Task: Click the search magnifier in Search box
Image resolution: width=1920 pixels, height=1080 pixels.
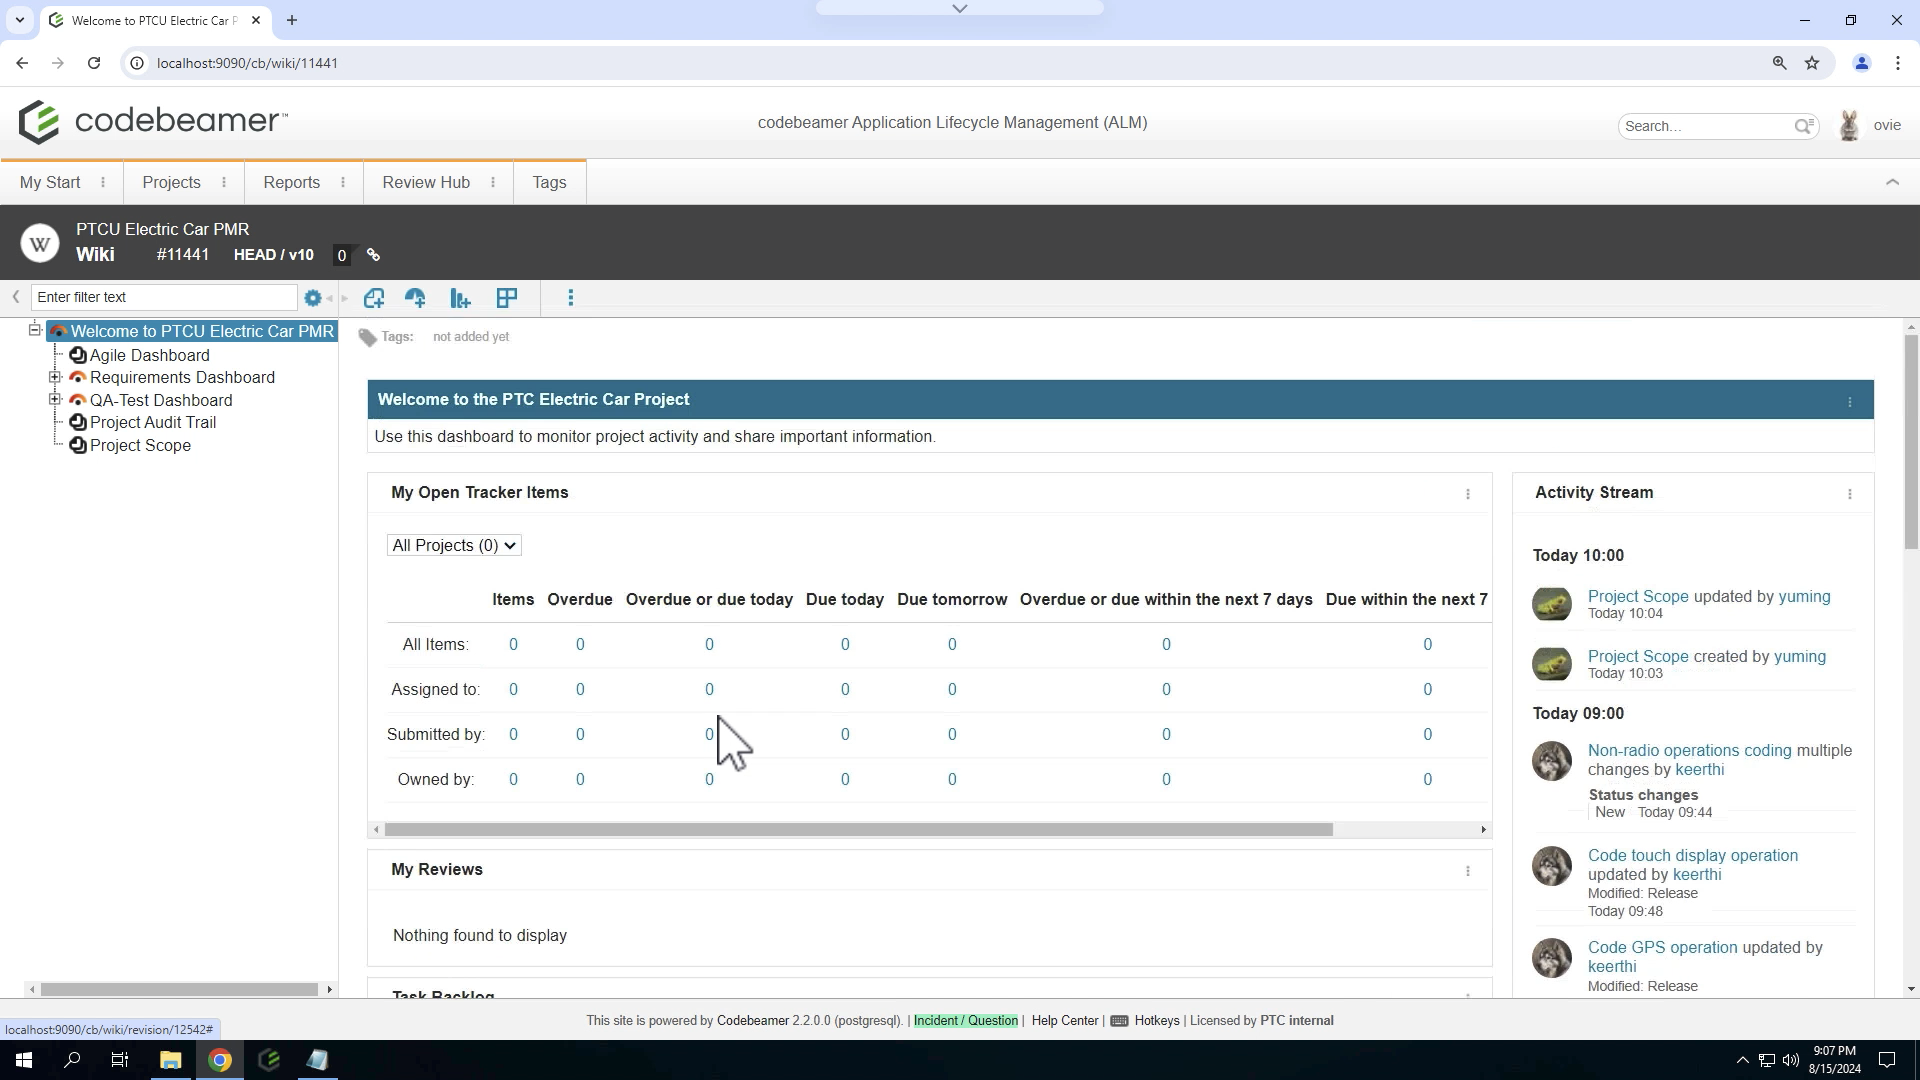Action: tap(1804, 126)
